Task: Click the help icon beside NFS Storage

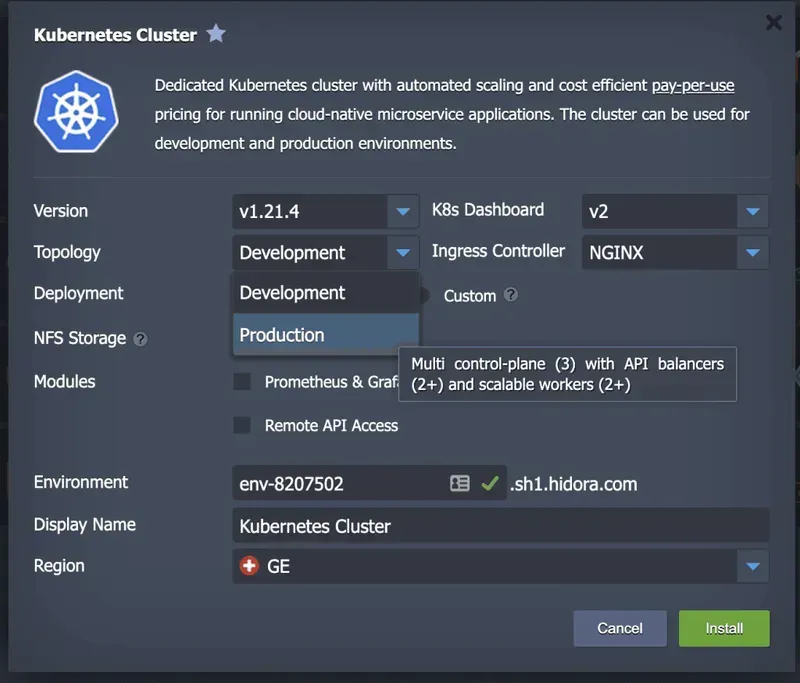Action: pyautogui.click(x=140, y=339)
